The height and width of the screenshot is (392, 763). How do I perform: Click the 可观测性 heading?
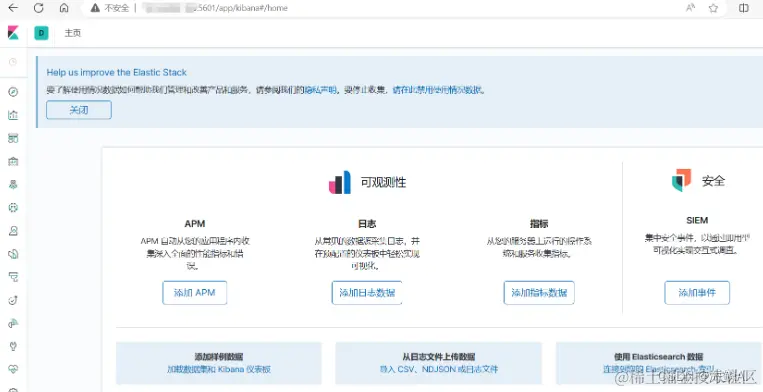(x=383, y=182)
